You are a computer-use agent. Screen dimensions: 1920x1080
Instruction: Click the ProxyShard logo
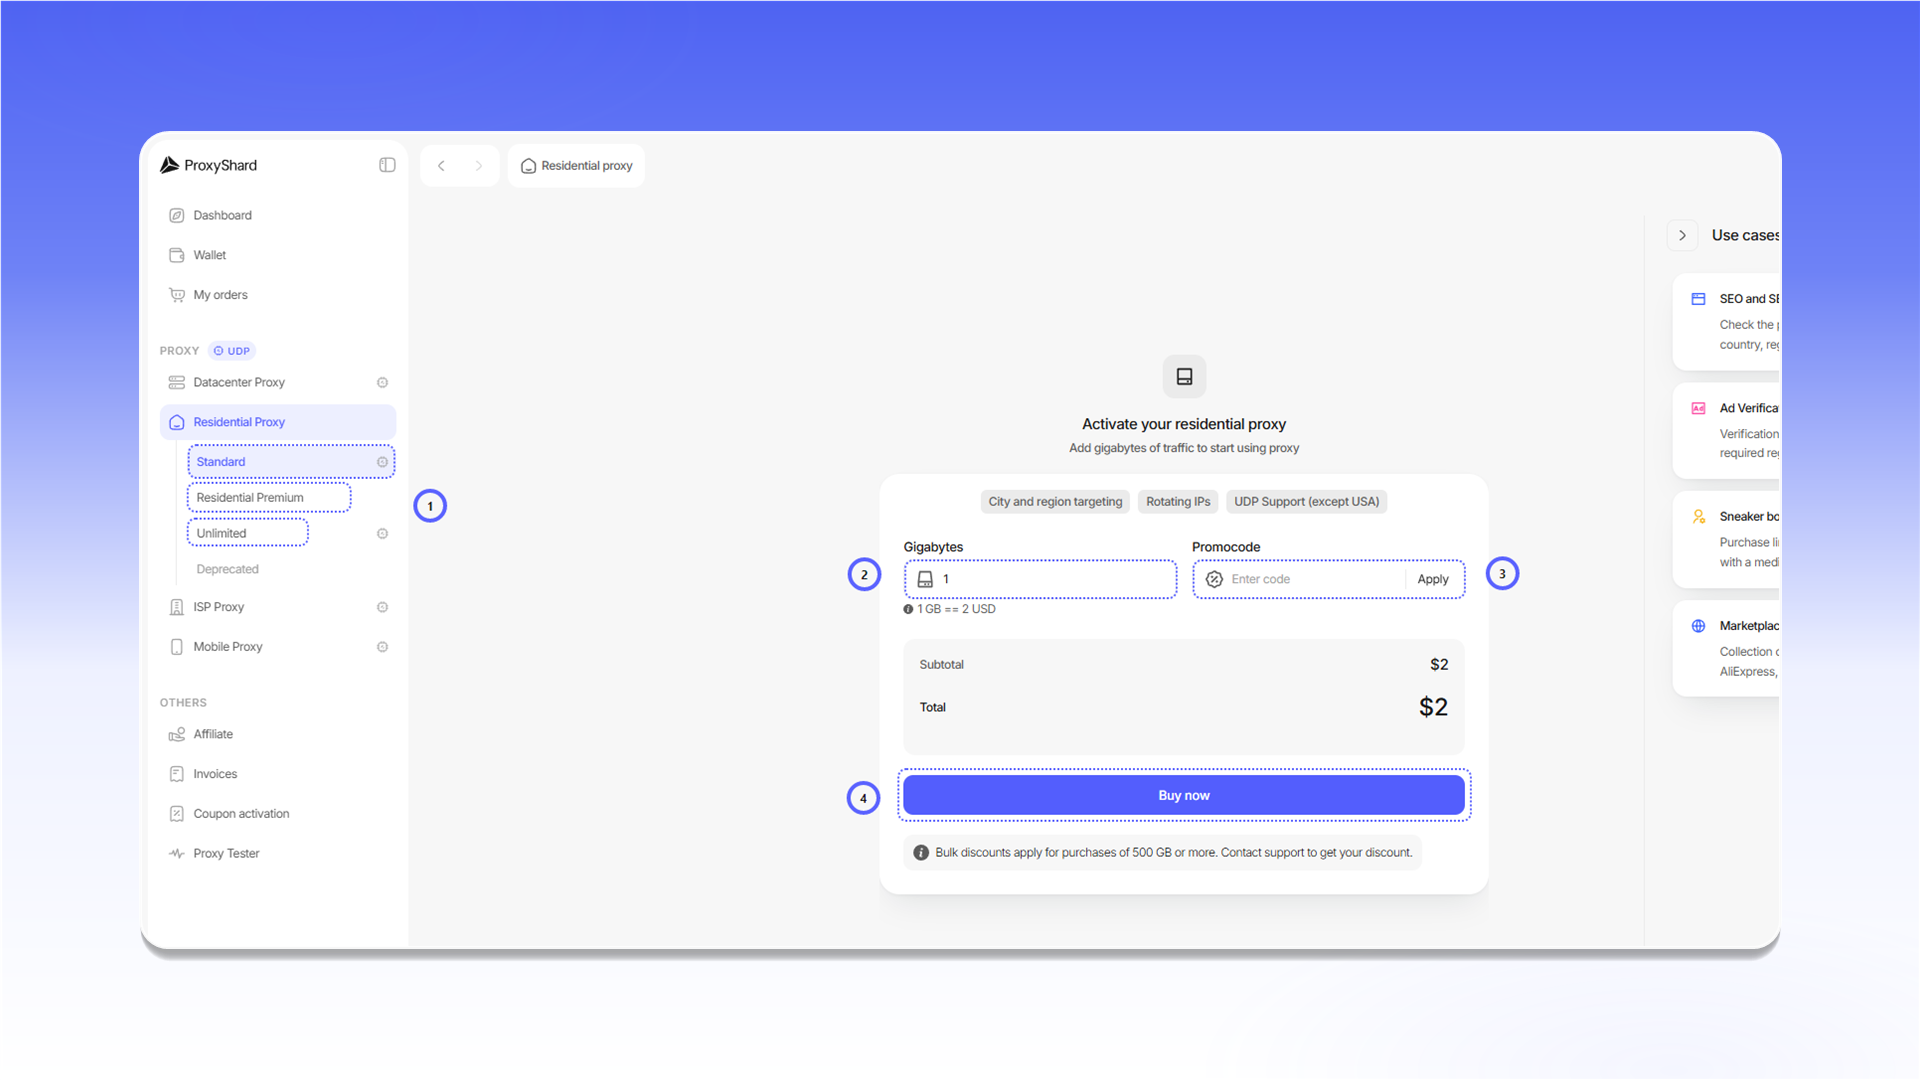pos(208,165)
